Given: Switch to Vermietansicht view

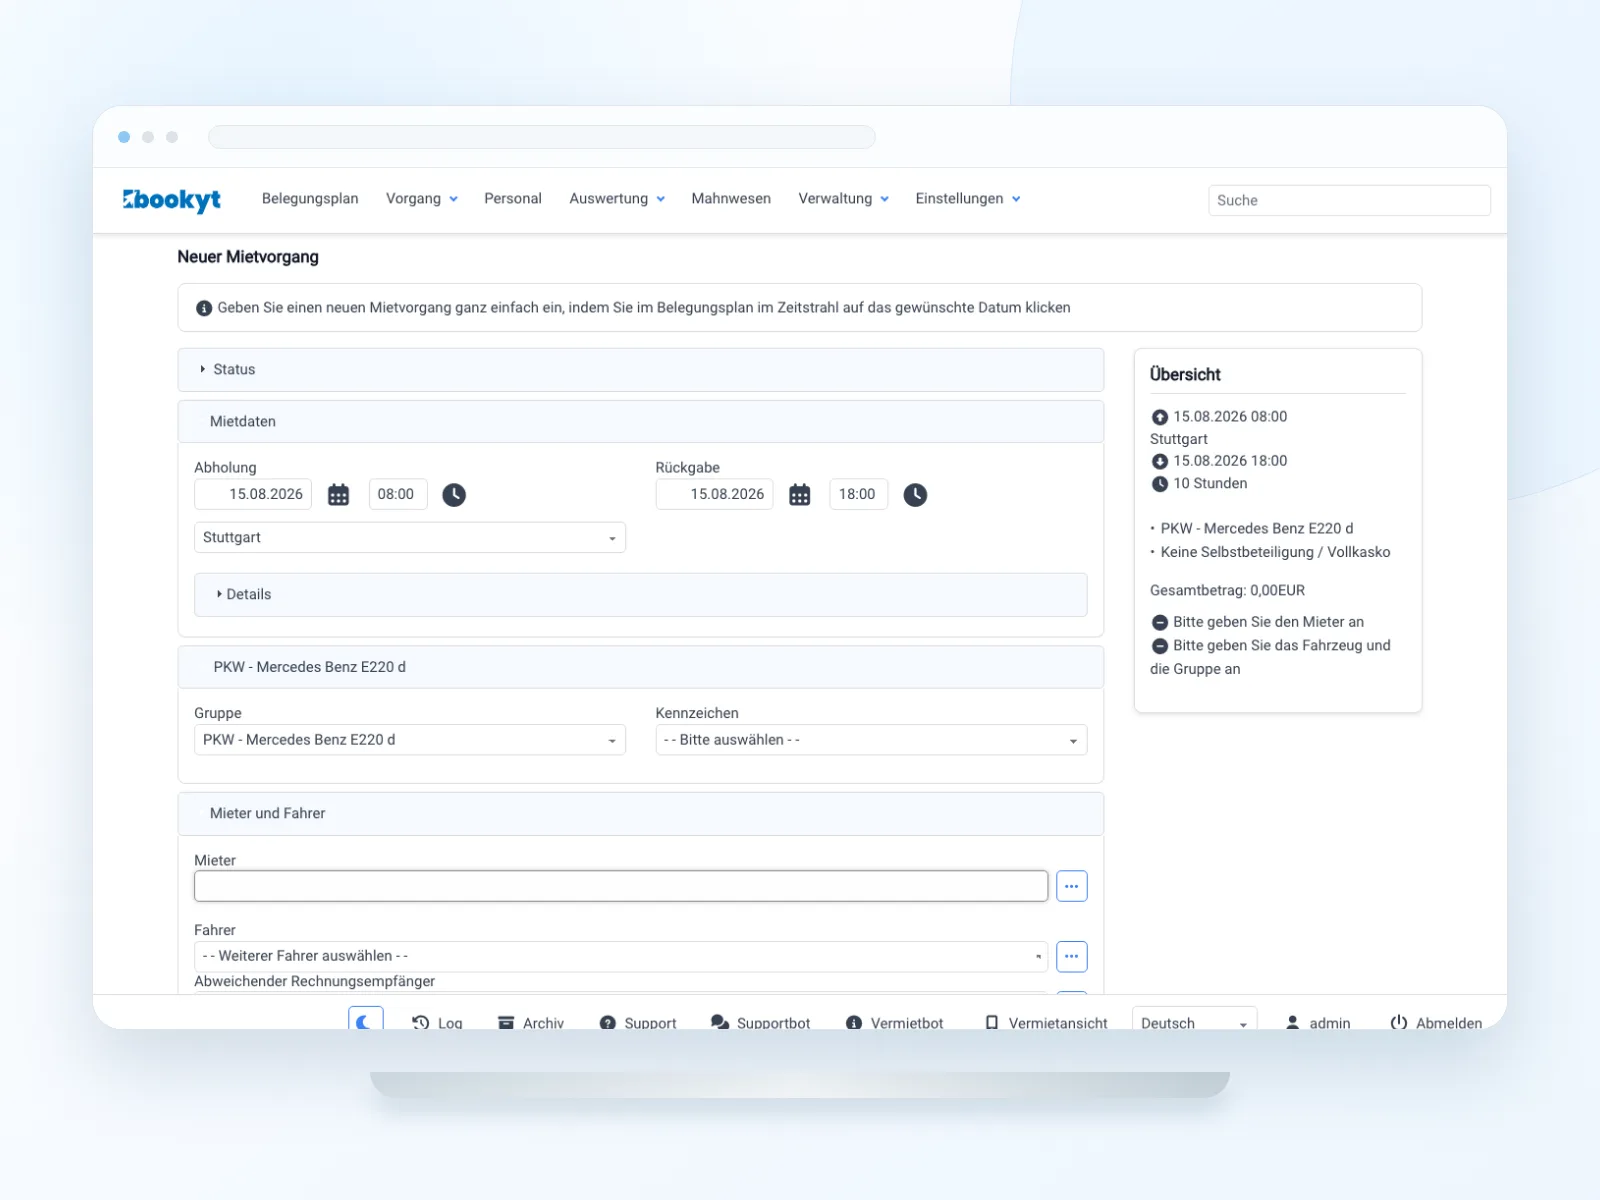Looking at the screenshot, I should tap(1046, 1023).
